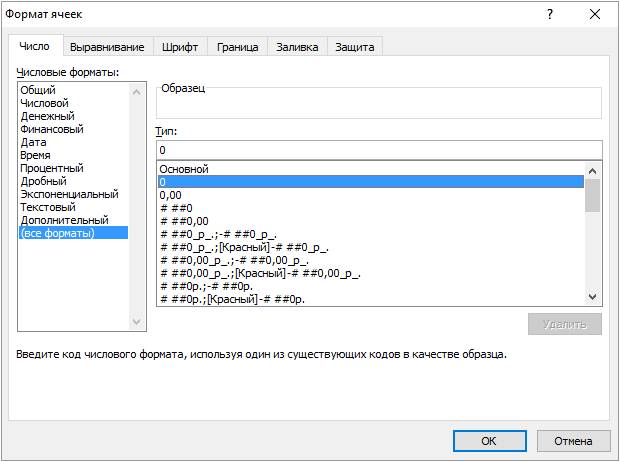Select the Заливка tab
The image size is (620, 462).
point(297,47)
